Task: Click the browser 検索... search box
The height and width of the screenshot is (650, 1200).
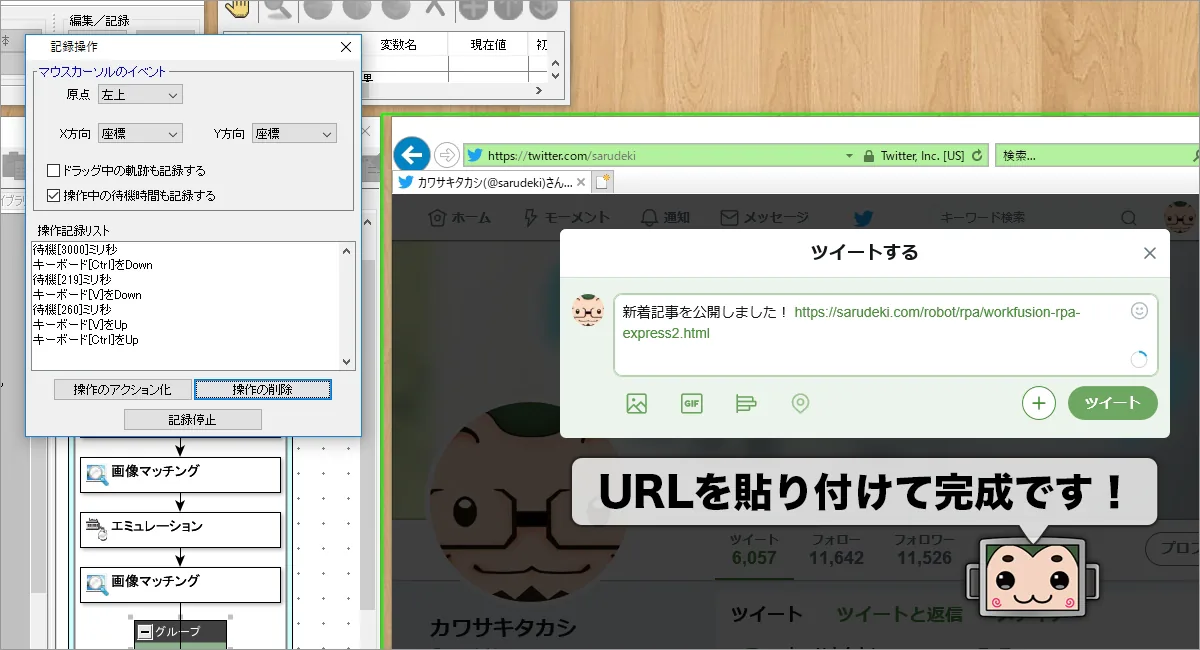Action: pos(1095,156)
